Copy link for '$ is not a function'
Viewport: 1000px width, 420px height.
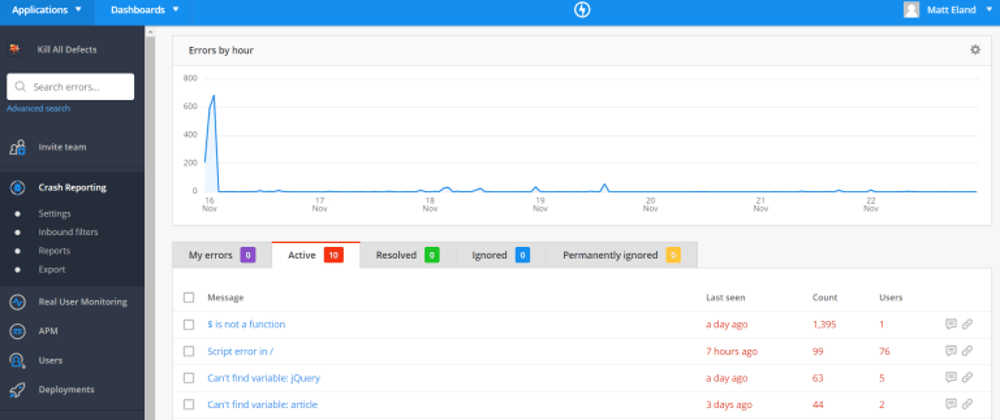(967, 324)
